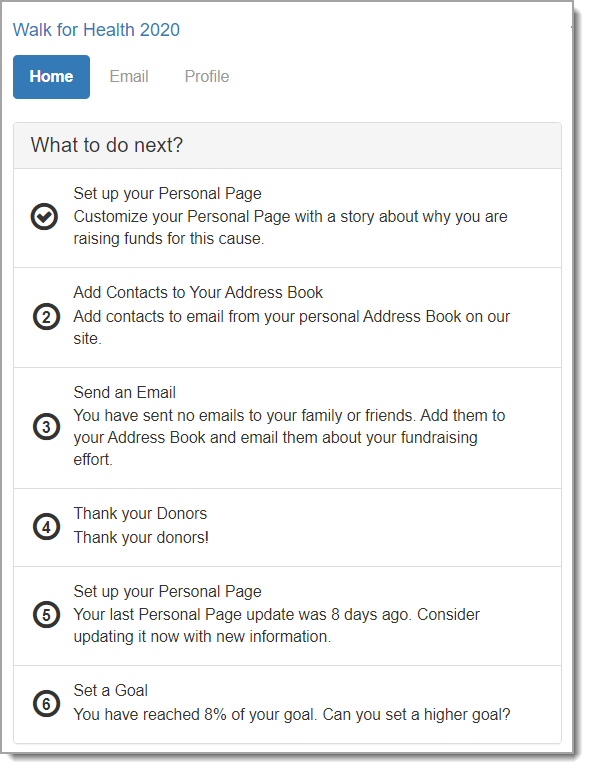Click the circled number 4 step icon
The height and width of the screenshot is (769, 589).
click(x=46, y=527)
